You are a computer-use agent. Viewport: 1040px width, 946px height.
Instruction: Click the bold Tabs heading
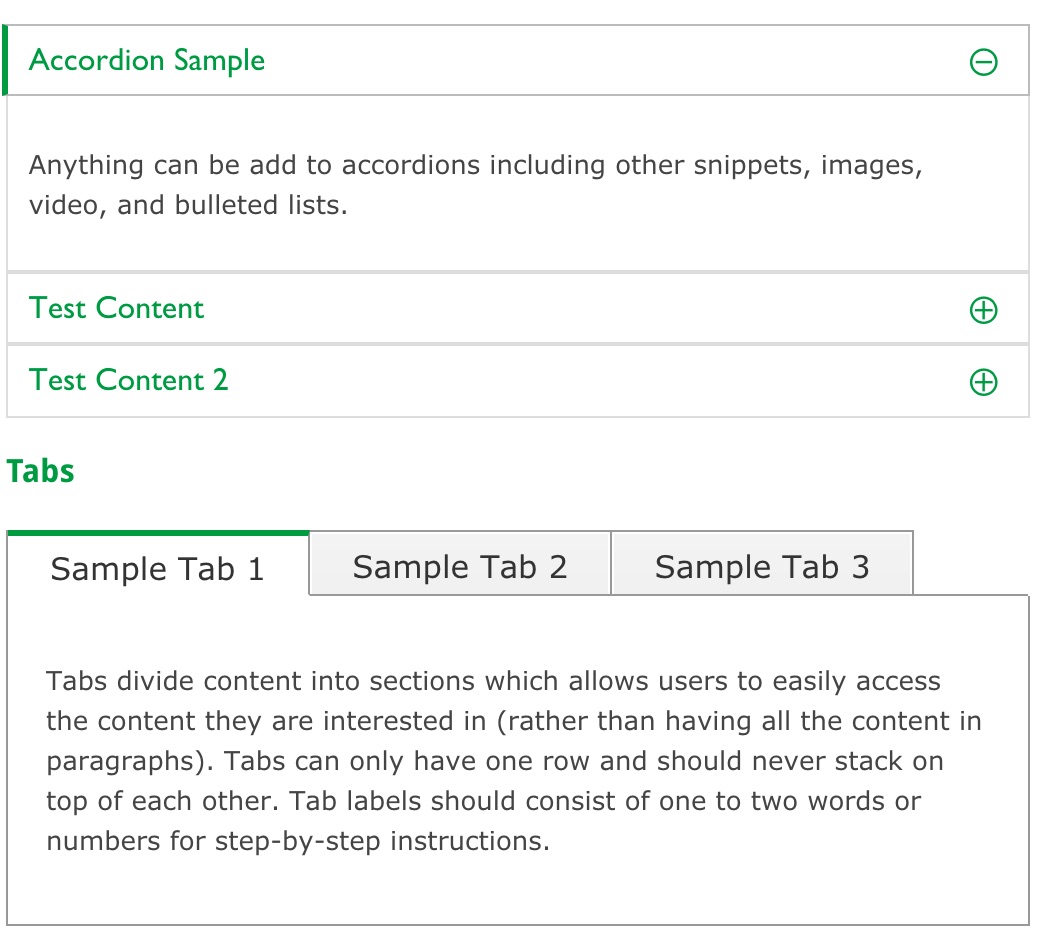[x=40, y=470]
